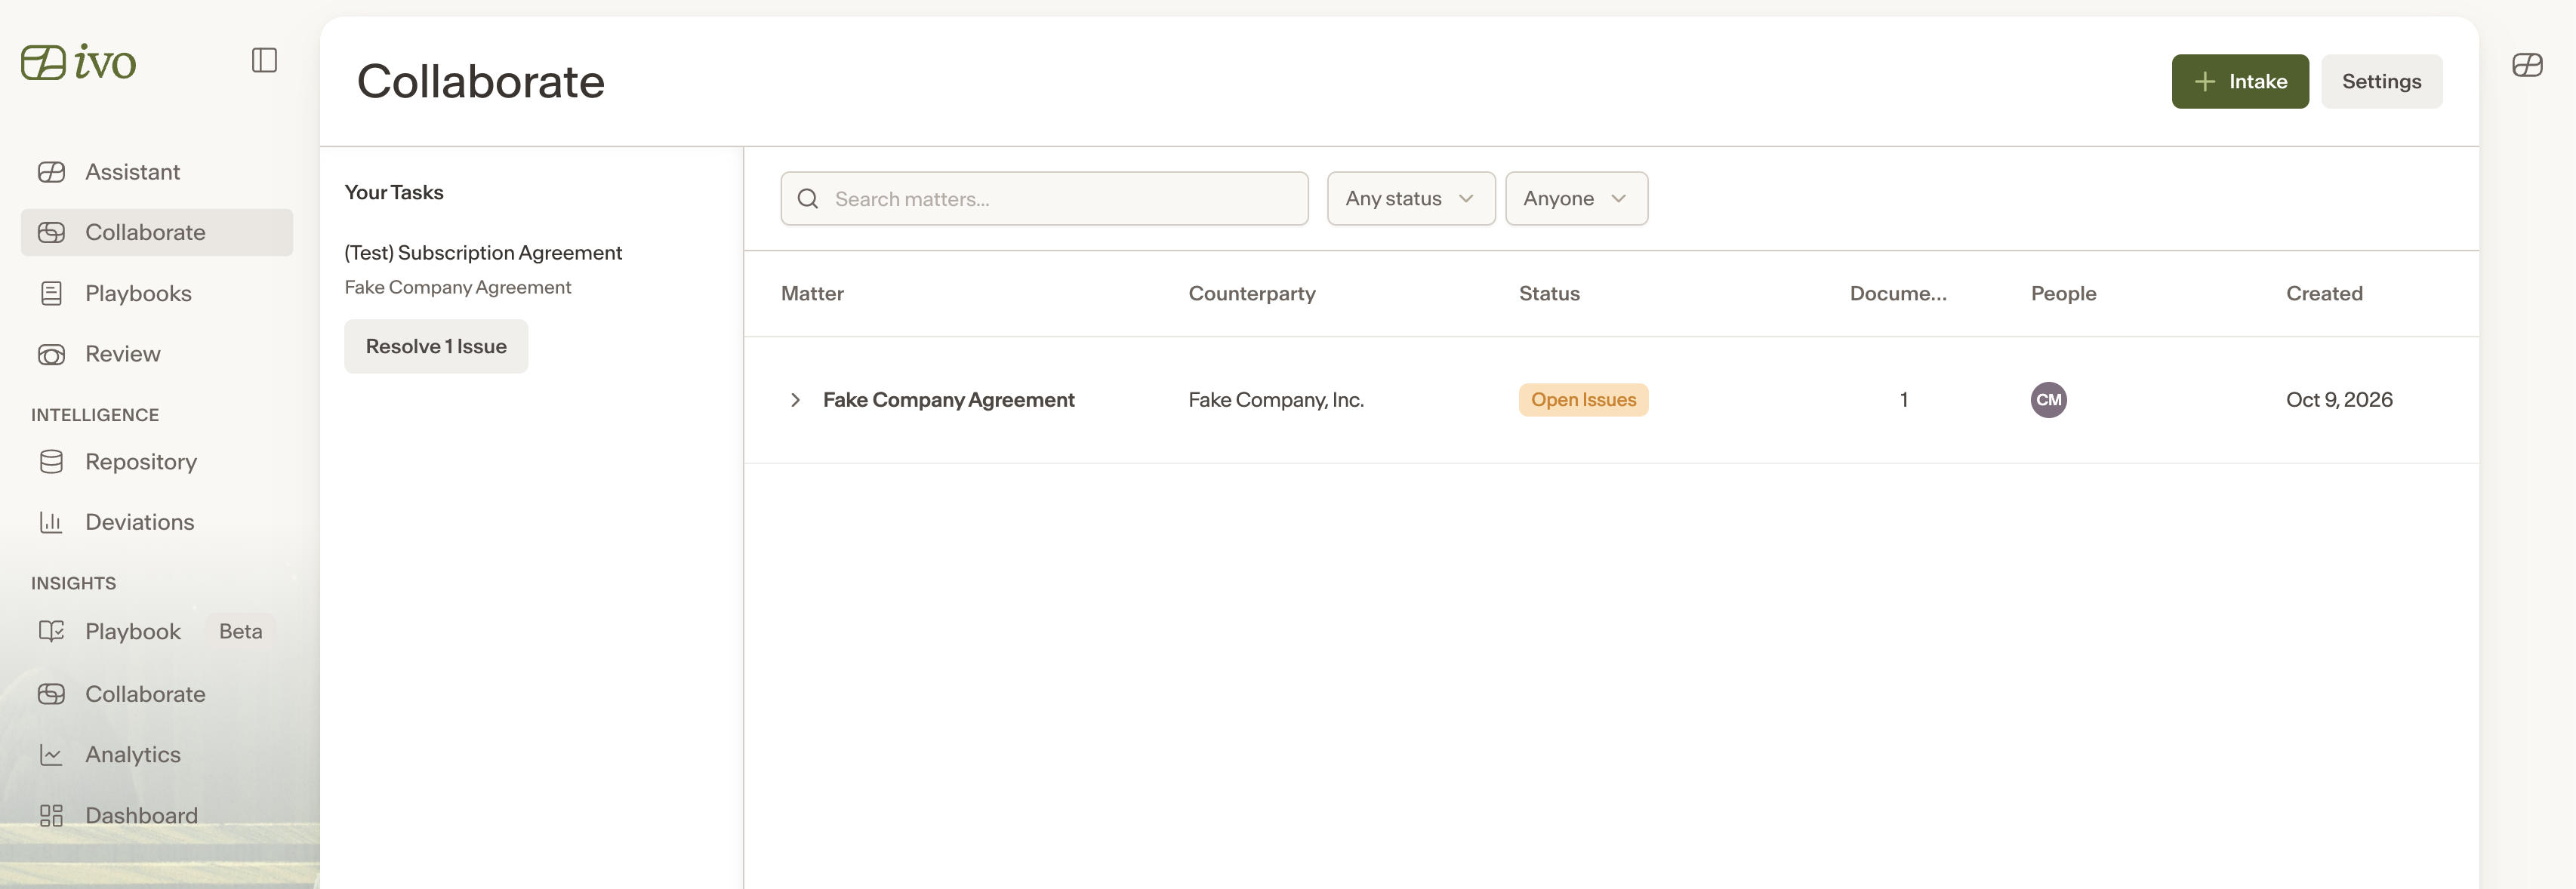
Task: Click the search magnifier icon
Action: [808, 199]
